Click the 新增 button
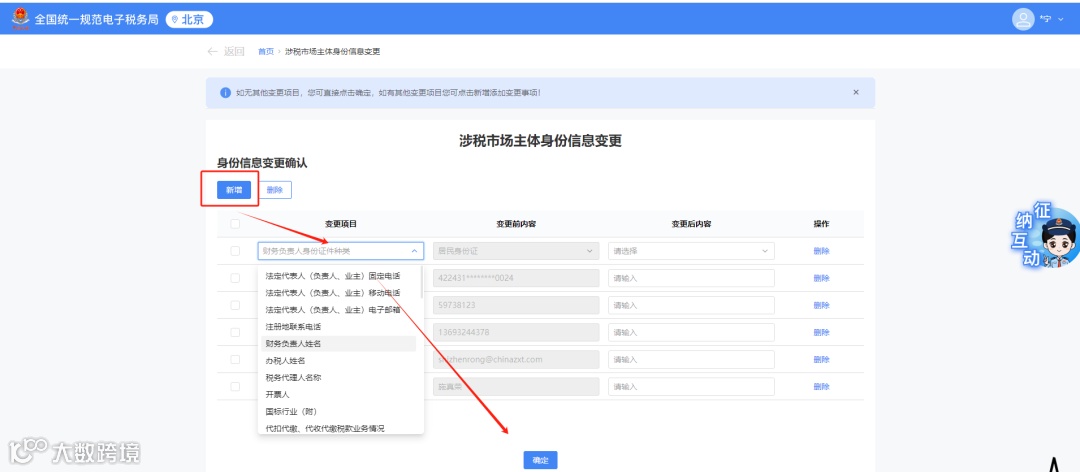The width and height of the screenshot is (1080, 472). pos(234,189)
